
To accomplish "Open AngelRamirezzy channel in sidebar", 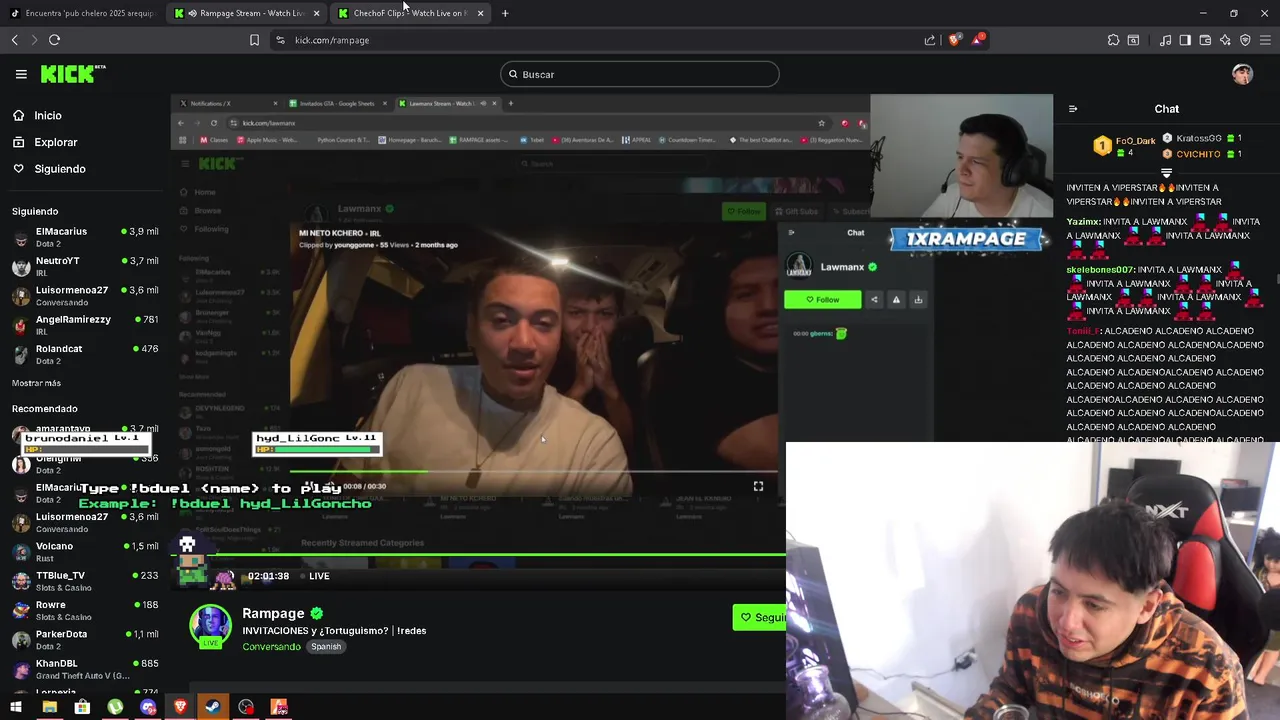I will [85, 325].
